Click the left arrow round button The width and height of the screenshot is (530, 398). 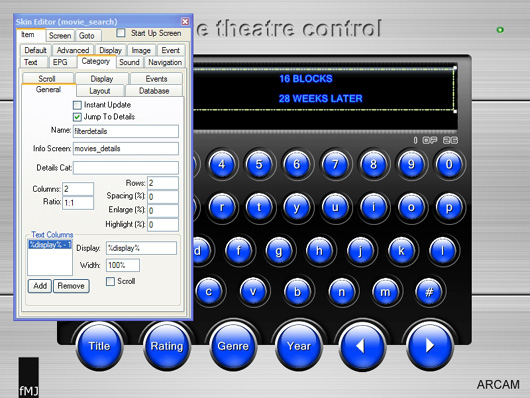click(362, 346)
